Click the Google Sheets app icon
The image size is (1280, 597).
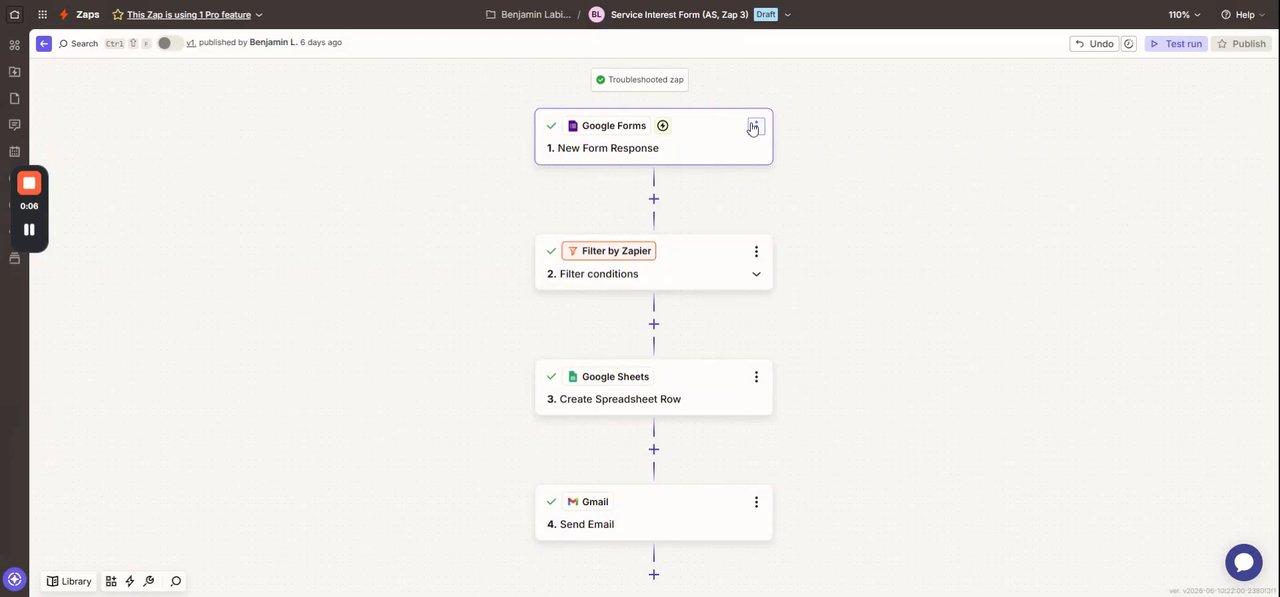(x=573, y=377)
